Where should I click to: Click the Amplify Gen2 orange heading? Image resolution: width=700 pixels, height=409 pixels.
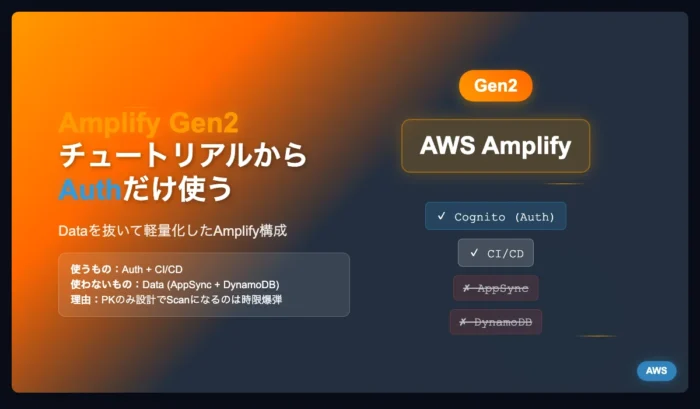(148, 123)
